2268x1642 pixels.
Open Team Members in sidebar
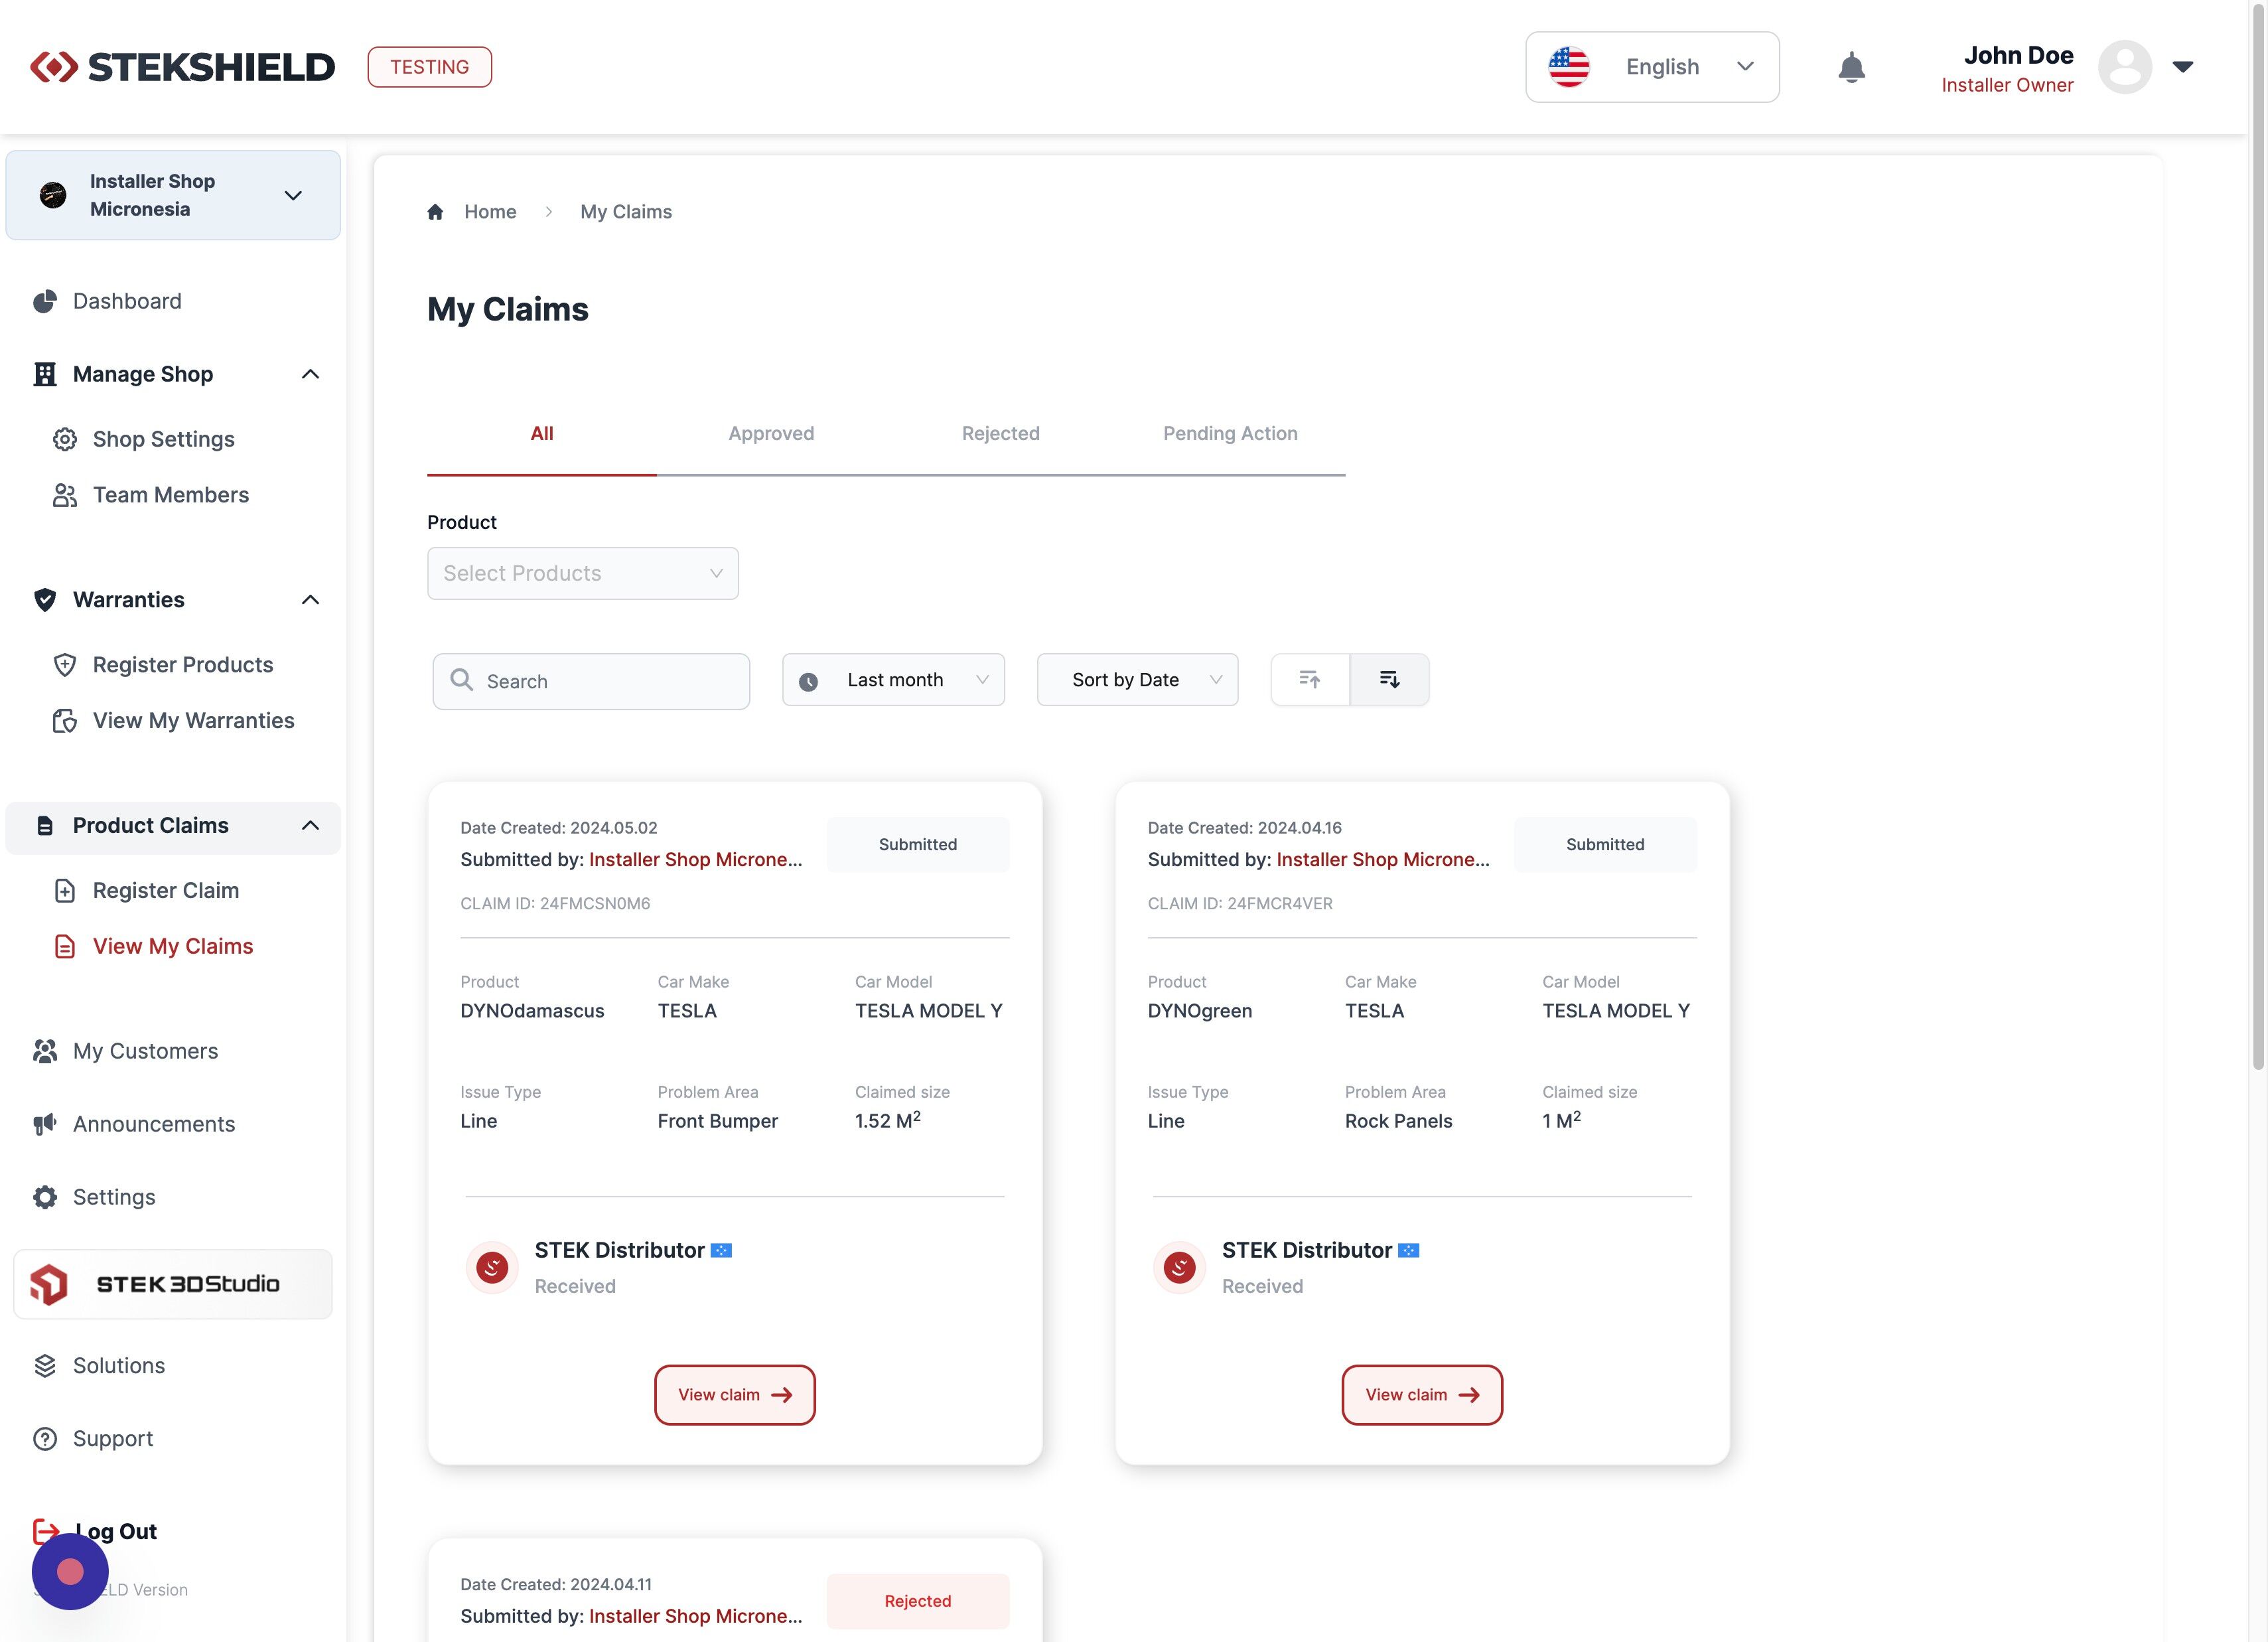point(170,495)
